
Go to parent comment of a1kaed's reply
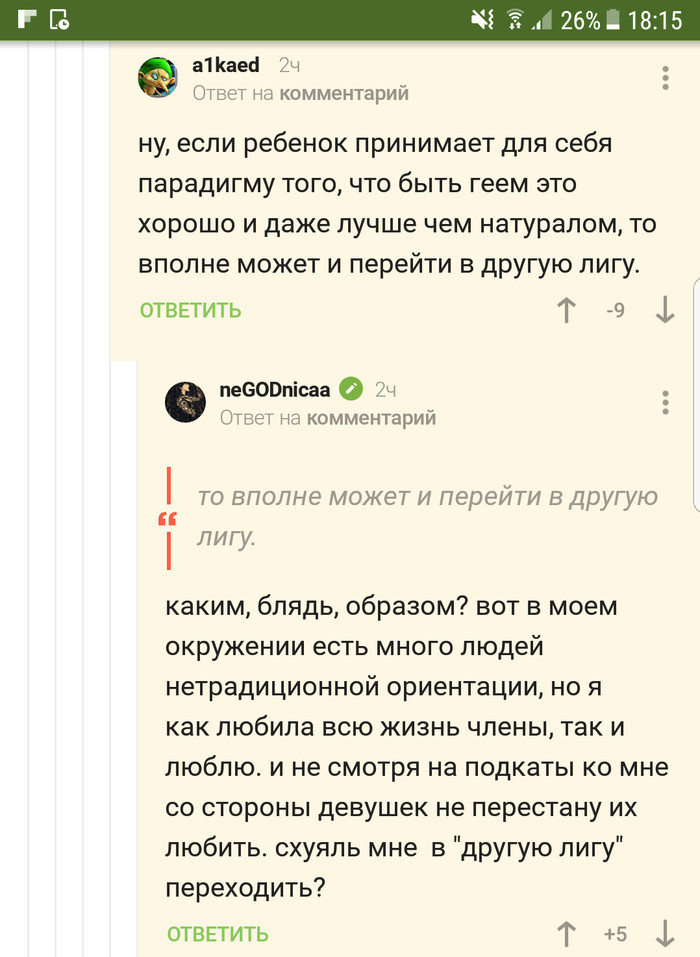pyautogui.click(x=344, y=93)
